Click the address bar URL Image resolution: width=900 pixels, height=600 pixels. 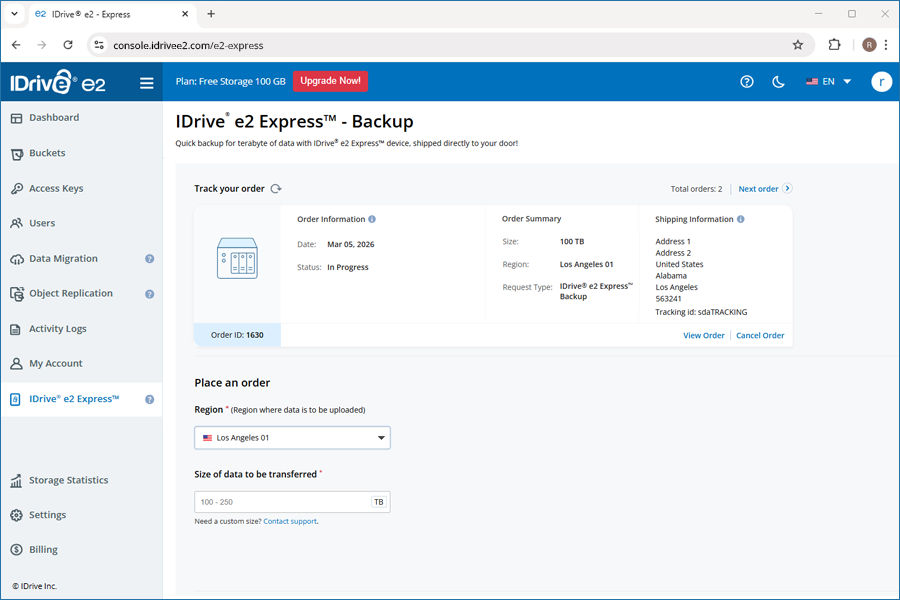click(x=188, y=45)
